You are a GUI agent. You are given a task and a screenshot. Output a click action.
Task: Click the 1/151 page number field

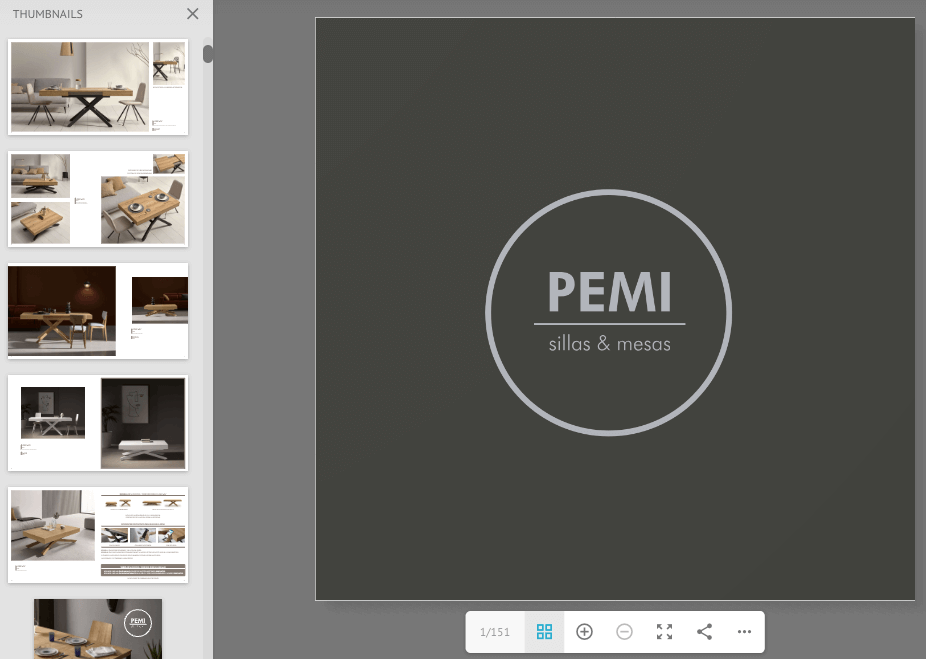coord(495,632)
